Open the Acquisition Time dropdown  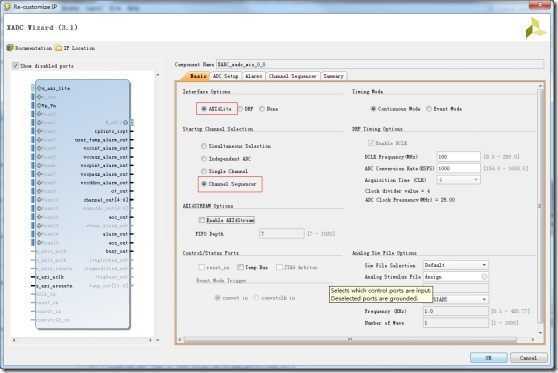pyautogui.click(x=458, y=180)
